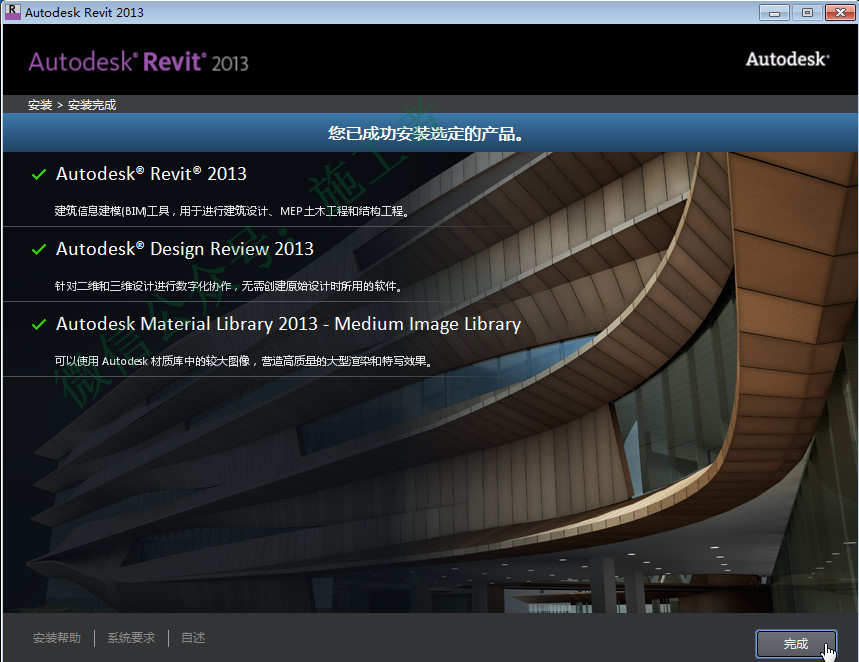Viewport: 859px width, 662px height.
Task: Click the green checkmark beside Design Review 2013
Action: tap(39, 249)
